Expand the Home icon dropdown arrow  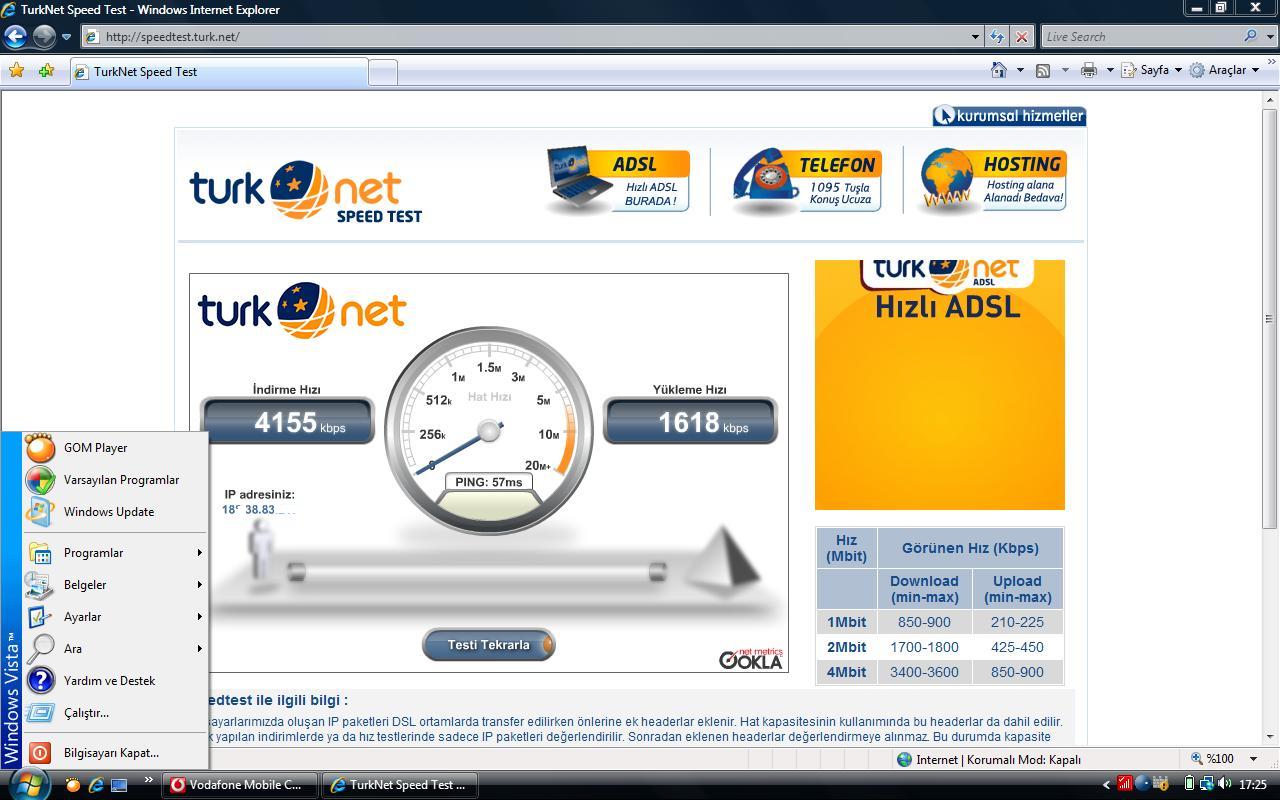point(1020,70)
